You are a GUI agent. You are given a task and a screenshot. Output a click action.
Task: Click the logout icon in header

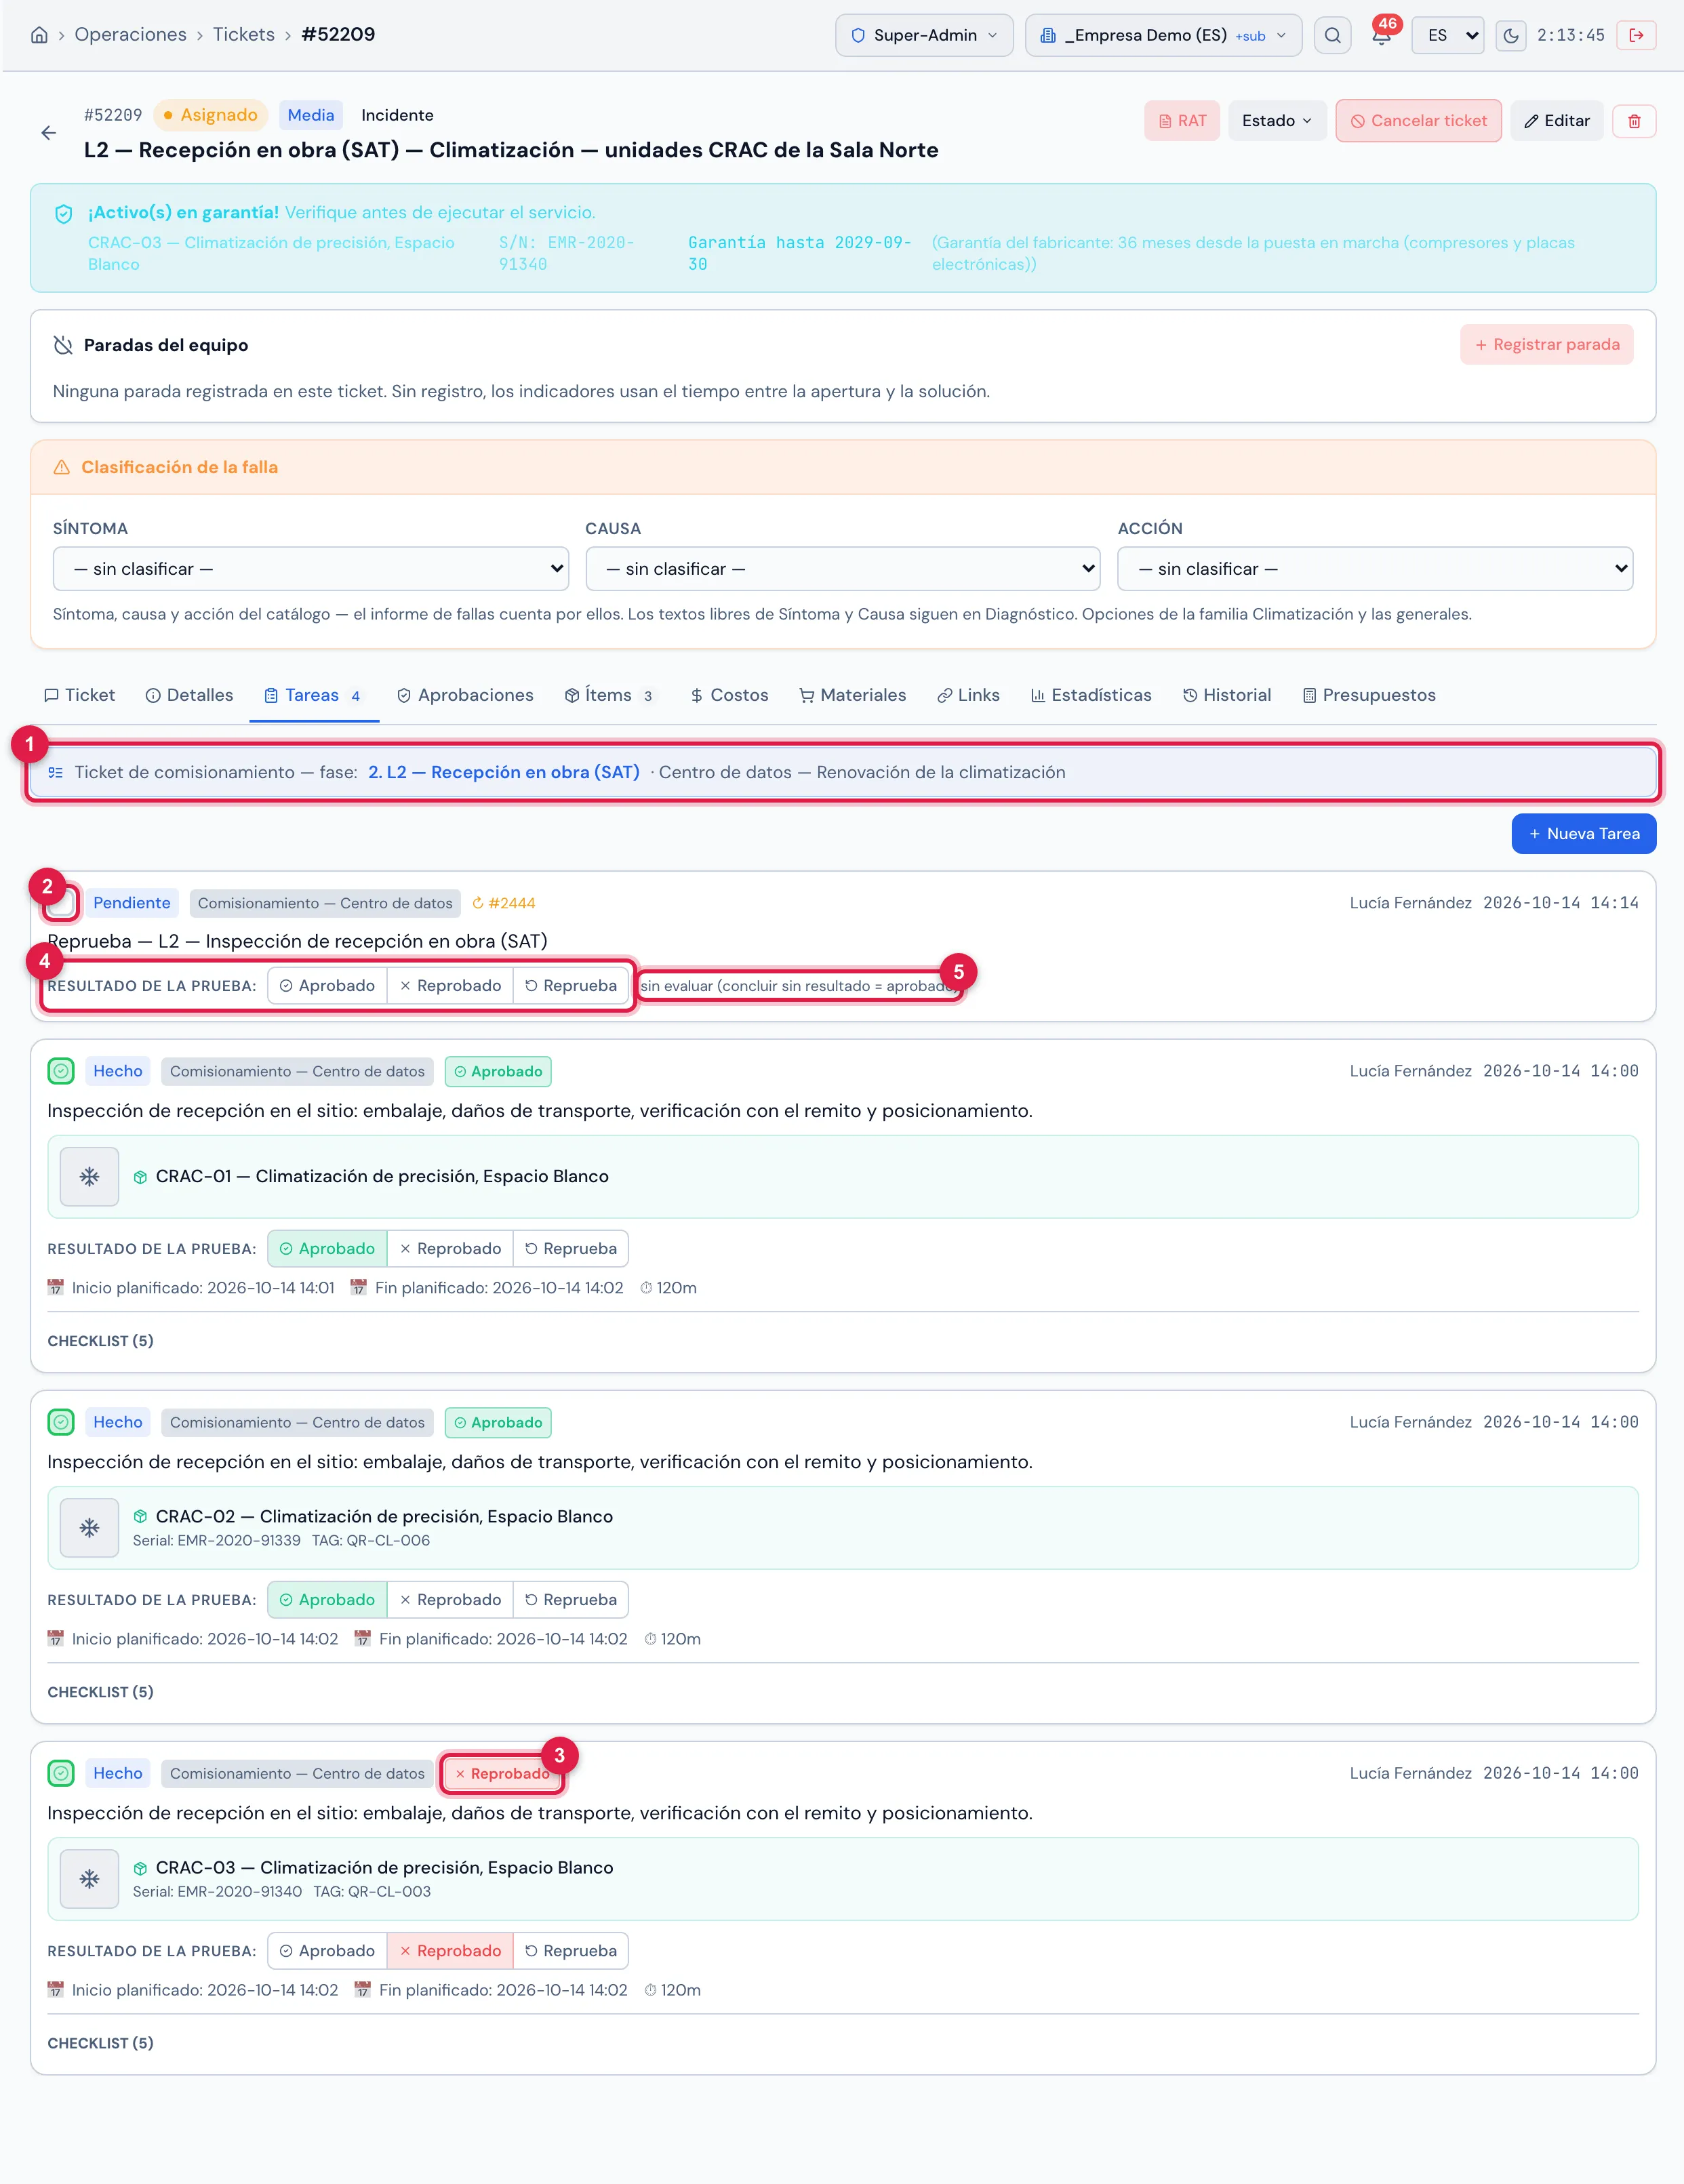[x=1636, y=35]
